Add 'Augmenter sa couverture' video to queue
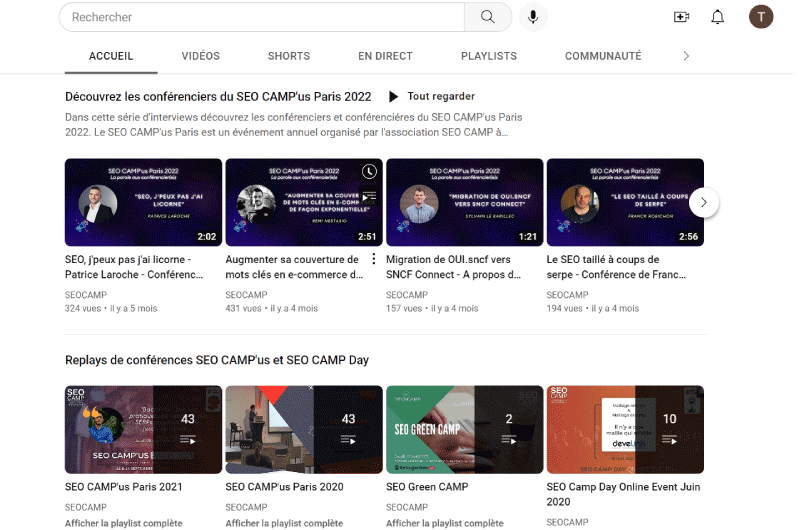800x530 pixels. pyautogui.click(x=369, y=196)
